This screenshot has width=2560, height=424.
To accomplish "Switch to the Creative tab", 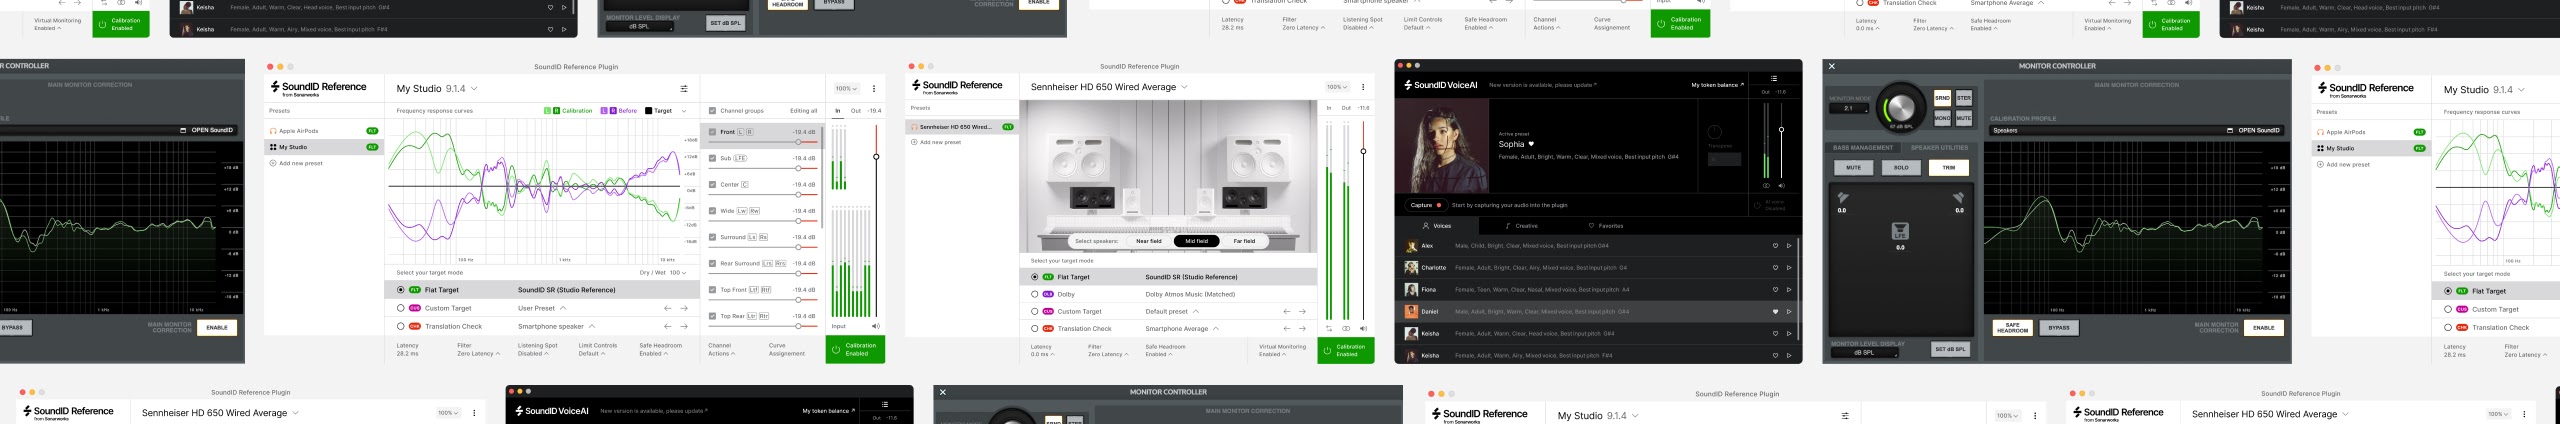I will [1522, 226].
